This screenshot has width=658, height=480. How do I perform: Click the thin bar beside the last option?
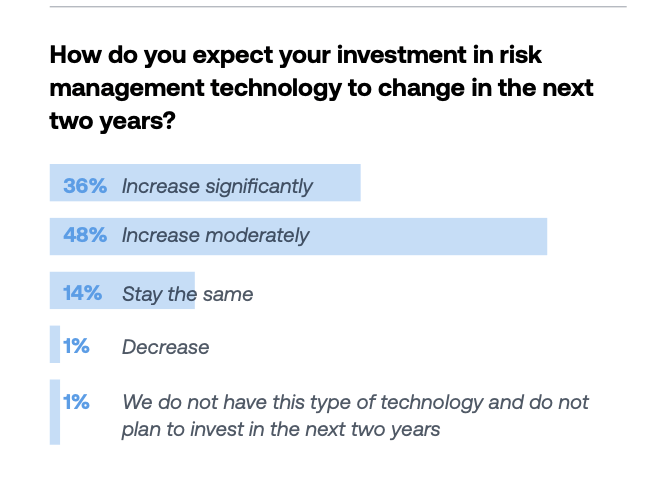(54, 412)
